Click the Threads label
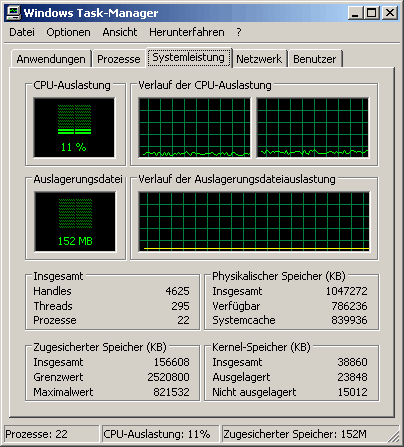 [x=53, y=306]
